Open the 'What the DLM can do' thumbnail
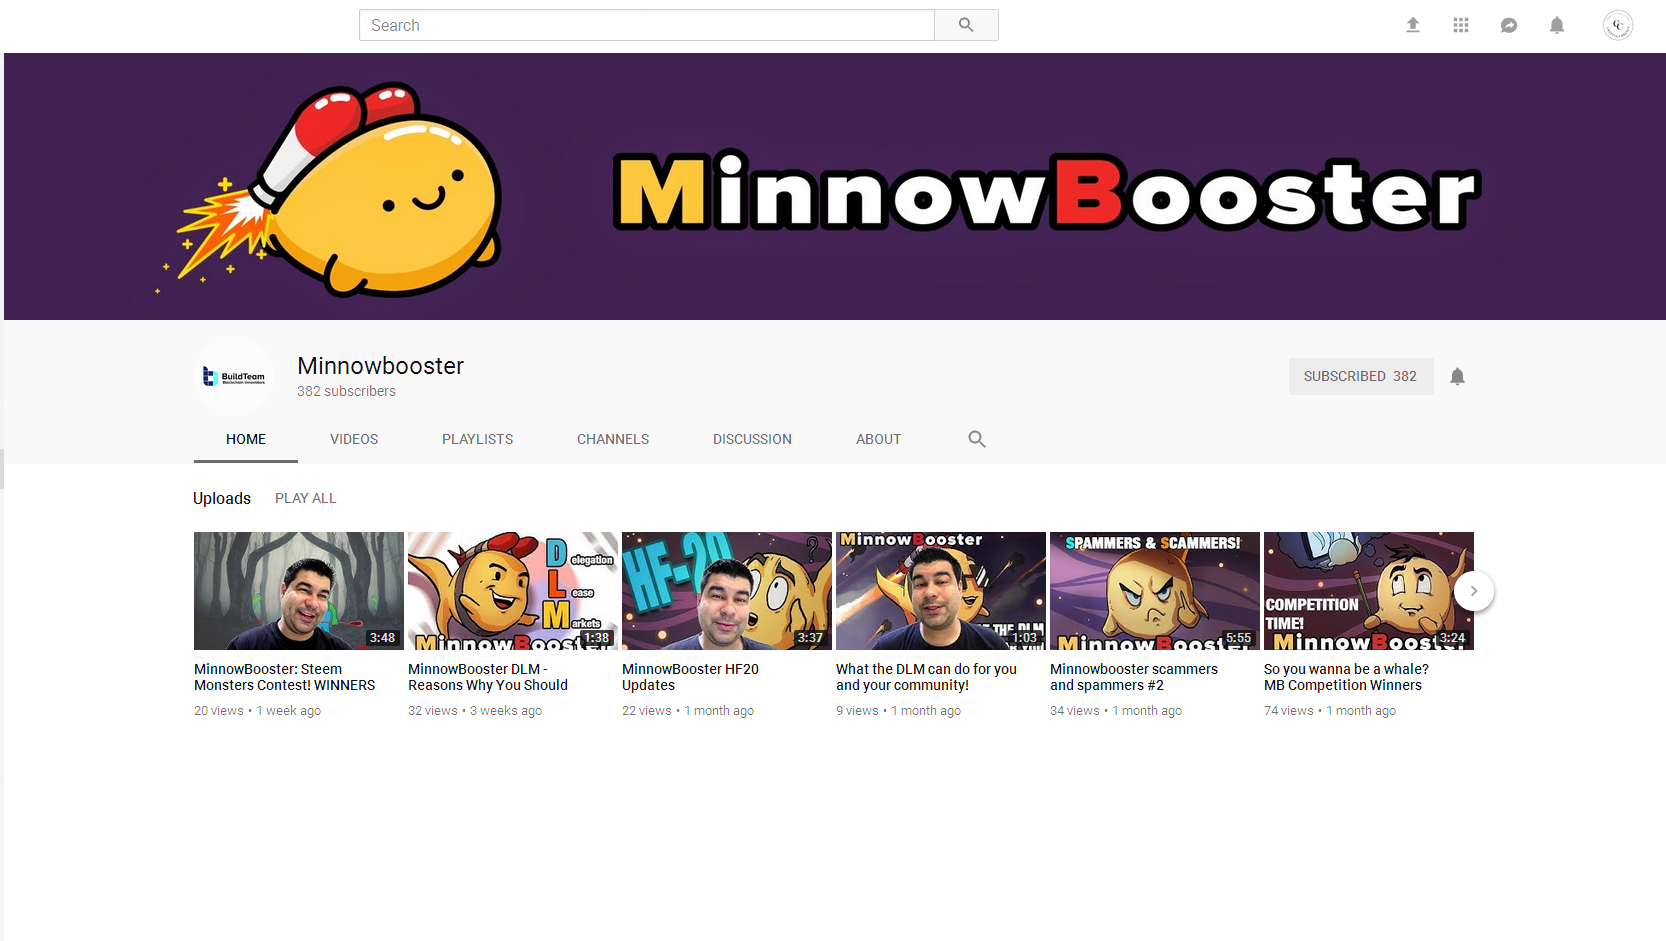 click(941, 591)
